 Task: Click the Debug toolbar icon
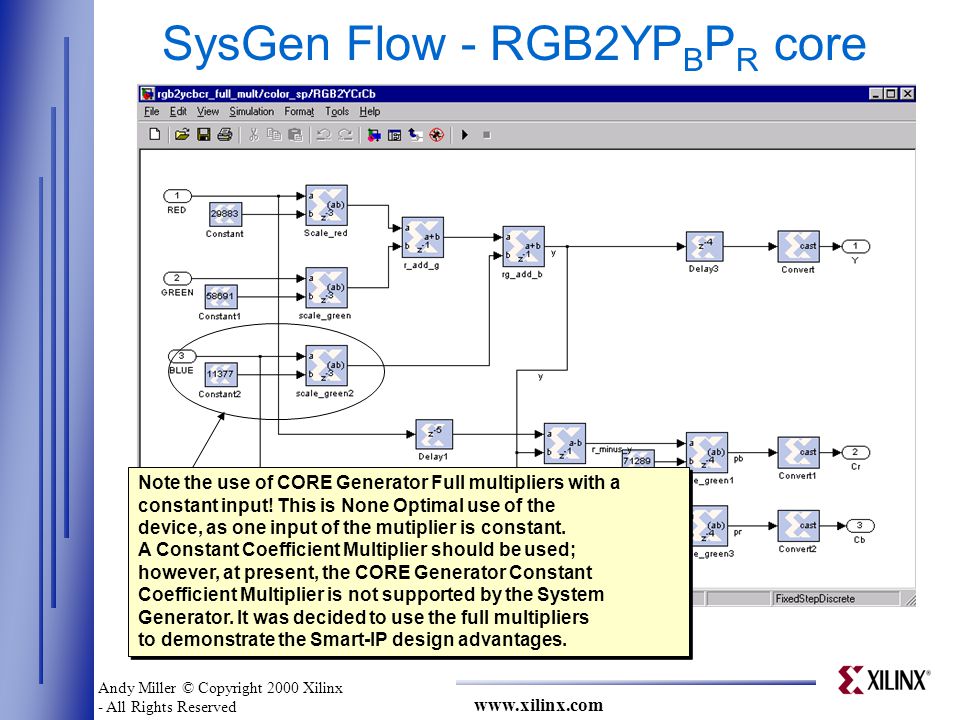pyautogui.click(x=437, y=135)
